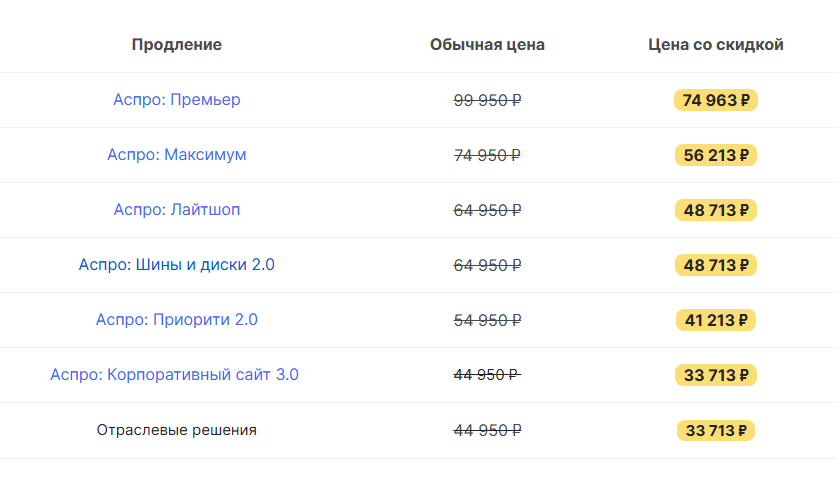Click the Отраслевые решения row label
This screenshot has width=840, height=477.
tap(177, 430)
